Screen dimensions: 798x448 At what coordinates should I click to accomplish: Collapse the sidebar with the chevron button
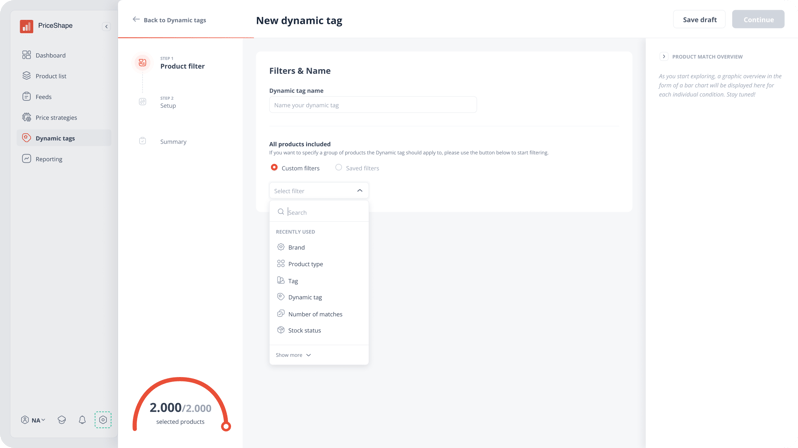point(106,26)
